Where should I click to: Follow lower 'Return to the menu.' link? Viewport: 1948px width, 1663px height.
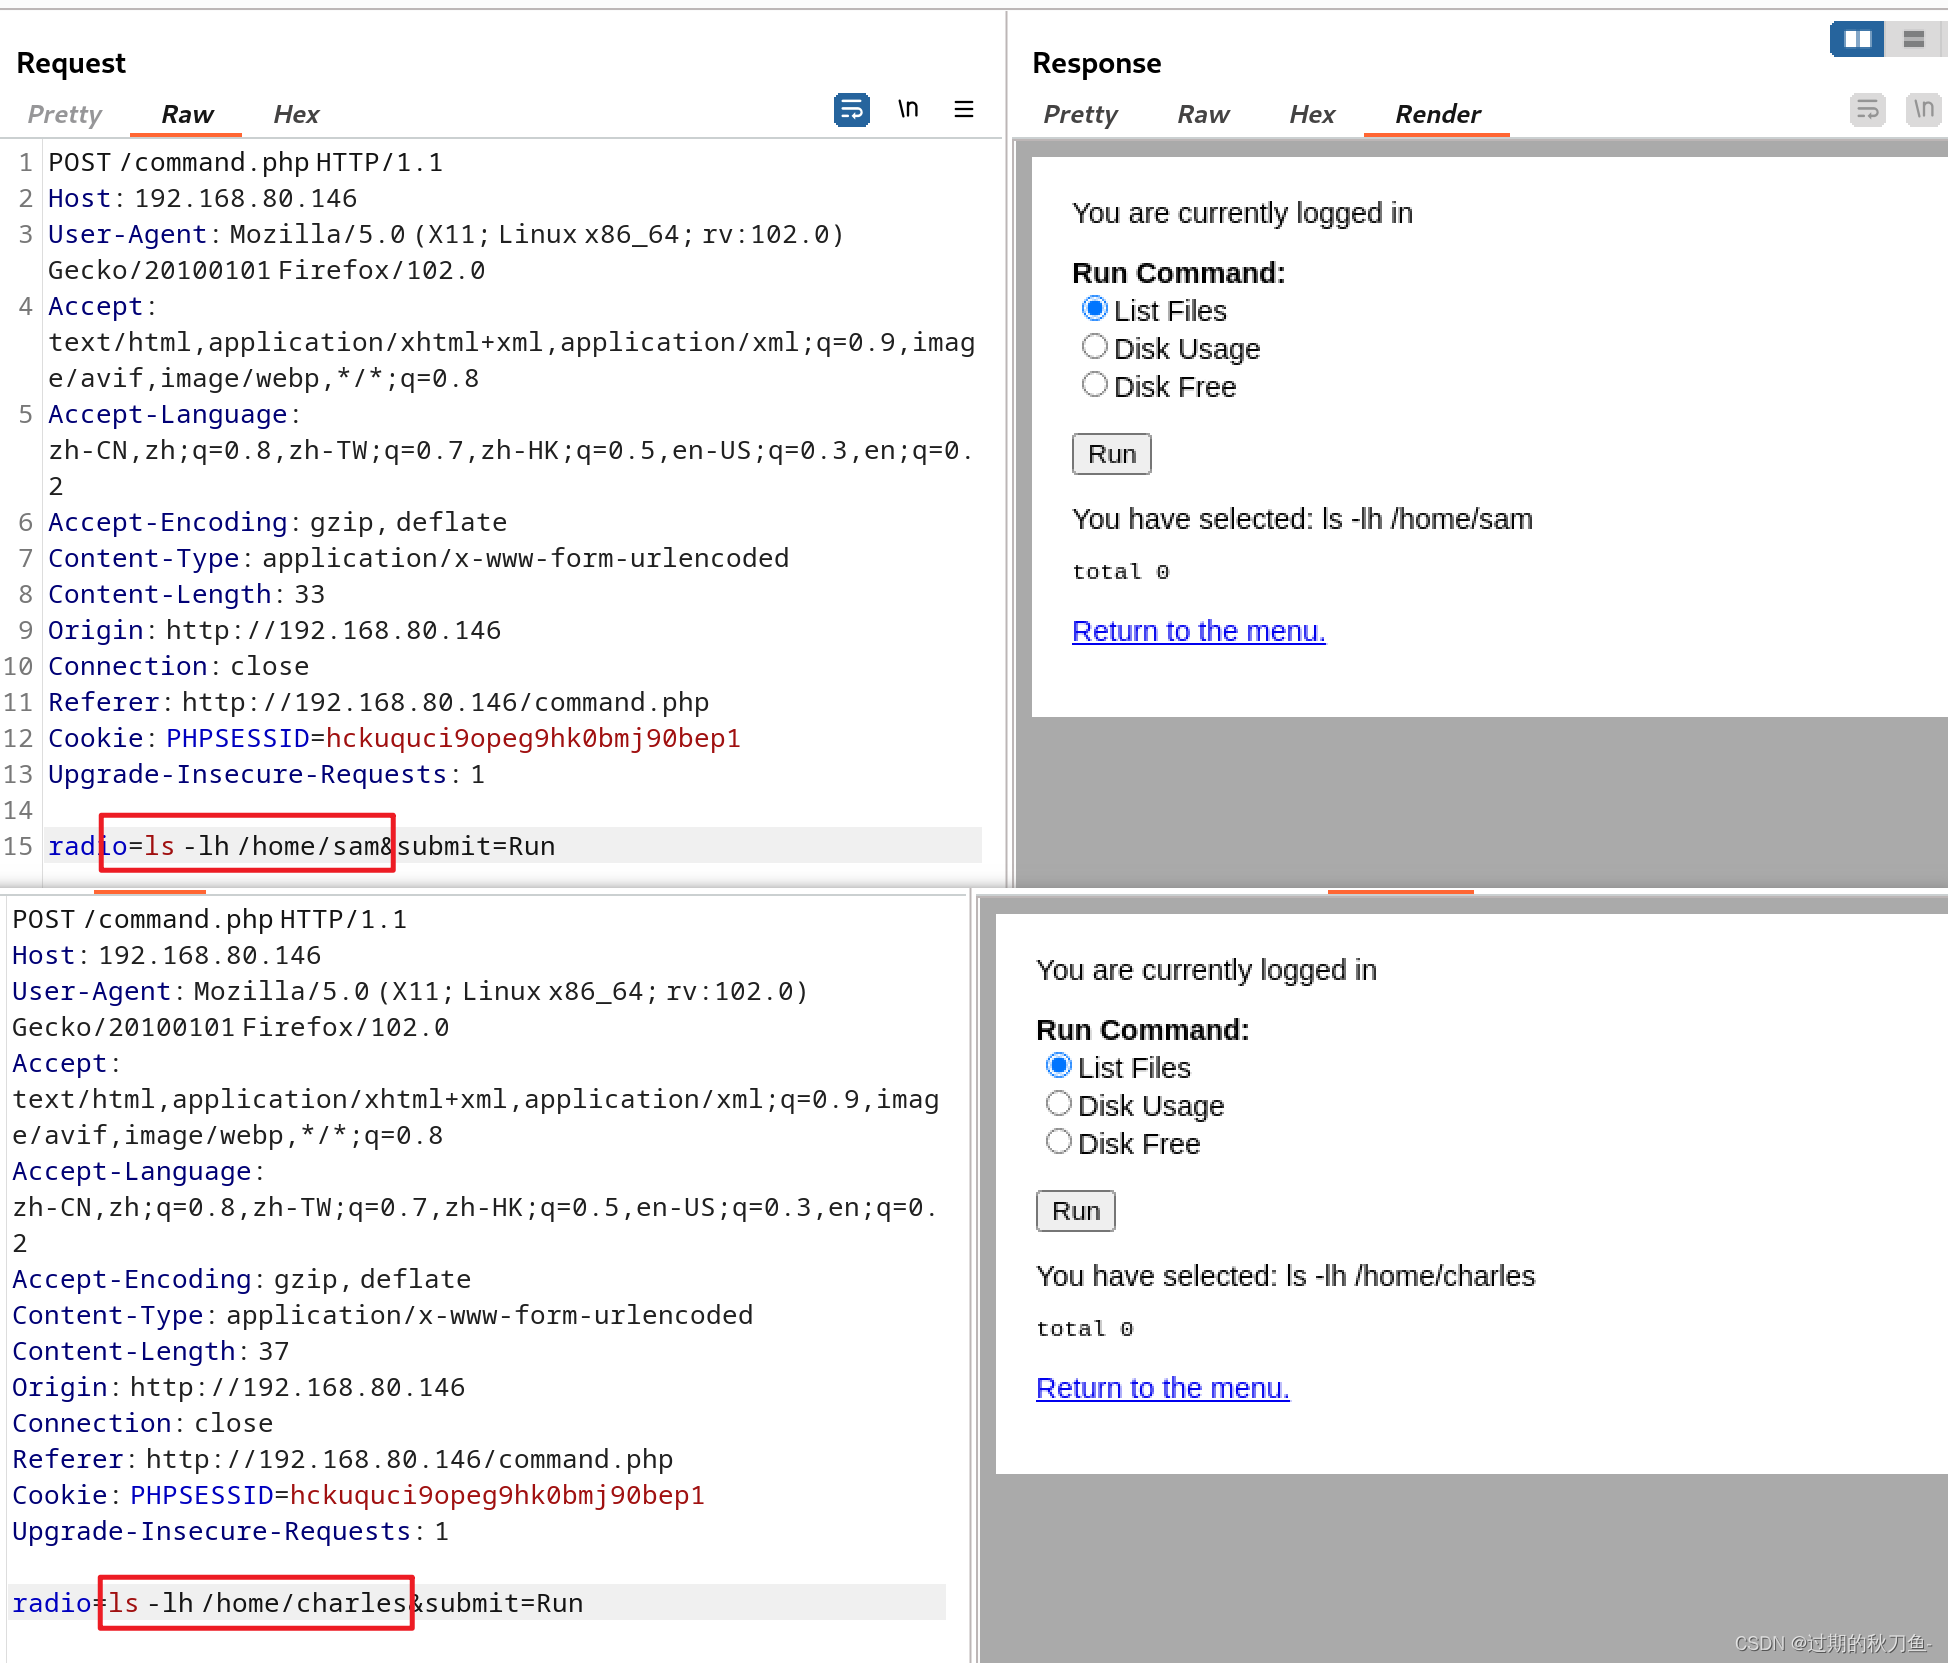[x=1162, y=1388]
